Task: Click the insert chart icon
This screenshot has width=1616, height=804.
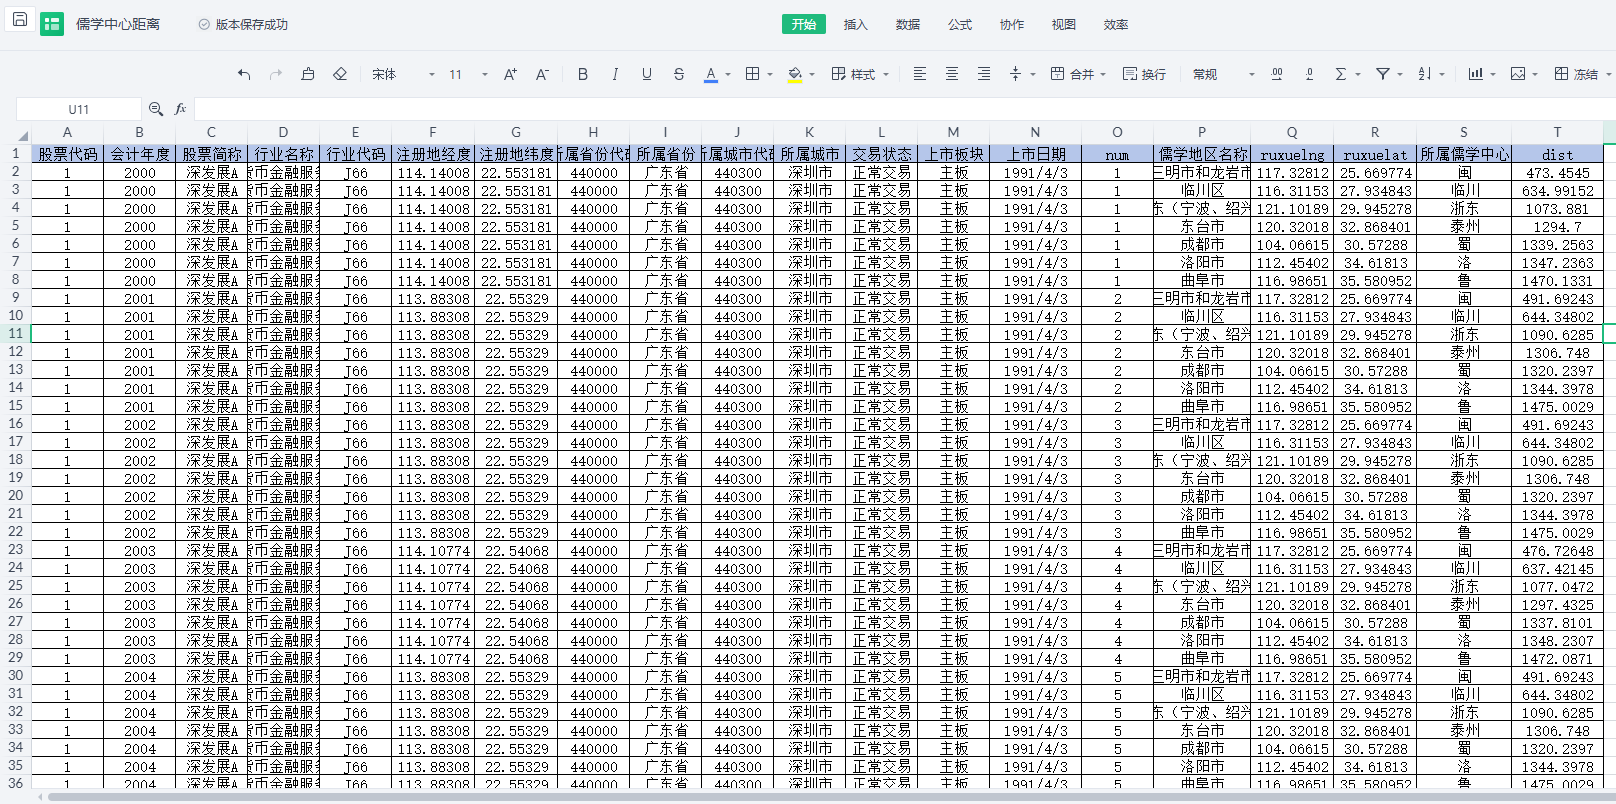Action: (x=1475, y=74)
